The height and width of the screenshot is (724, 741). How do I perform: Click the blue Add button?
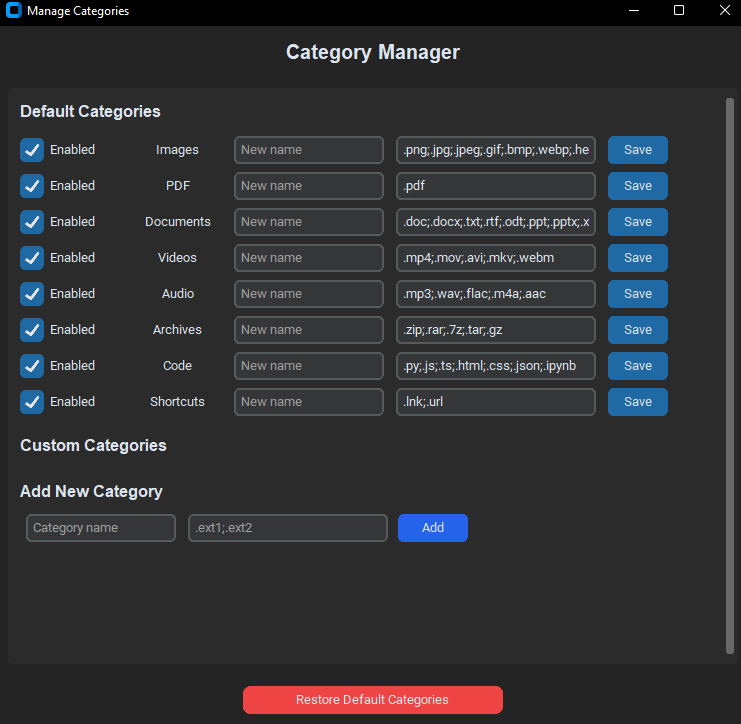click(x=433, y=528)
